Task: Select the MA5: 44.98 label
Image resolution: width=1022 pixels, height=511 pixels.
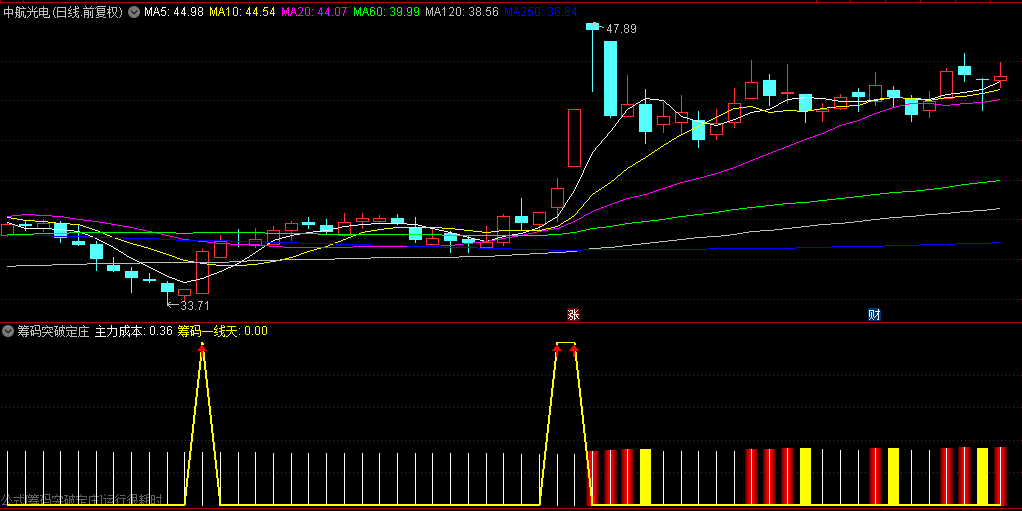Action: point(173,12)
